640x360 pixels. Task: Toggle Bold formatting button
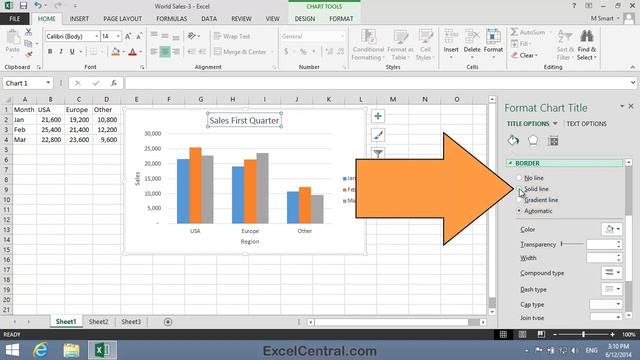coord(50,52)
